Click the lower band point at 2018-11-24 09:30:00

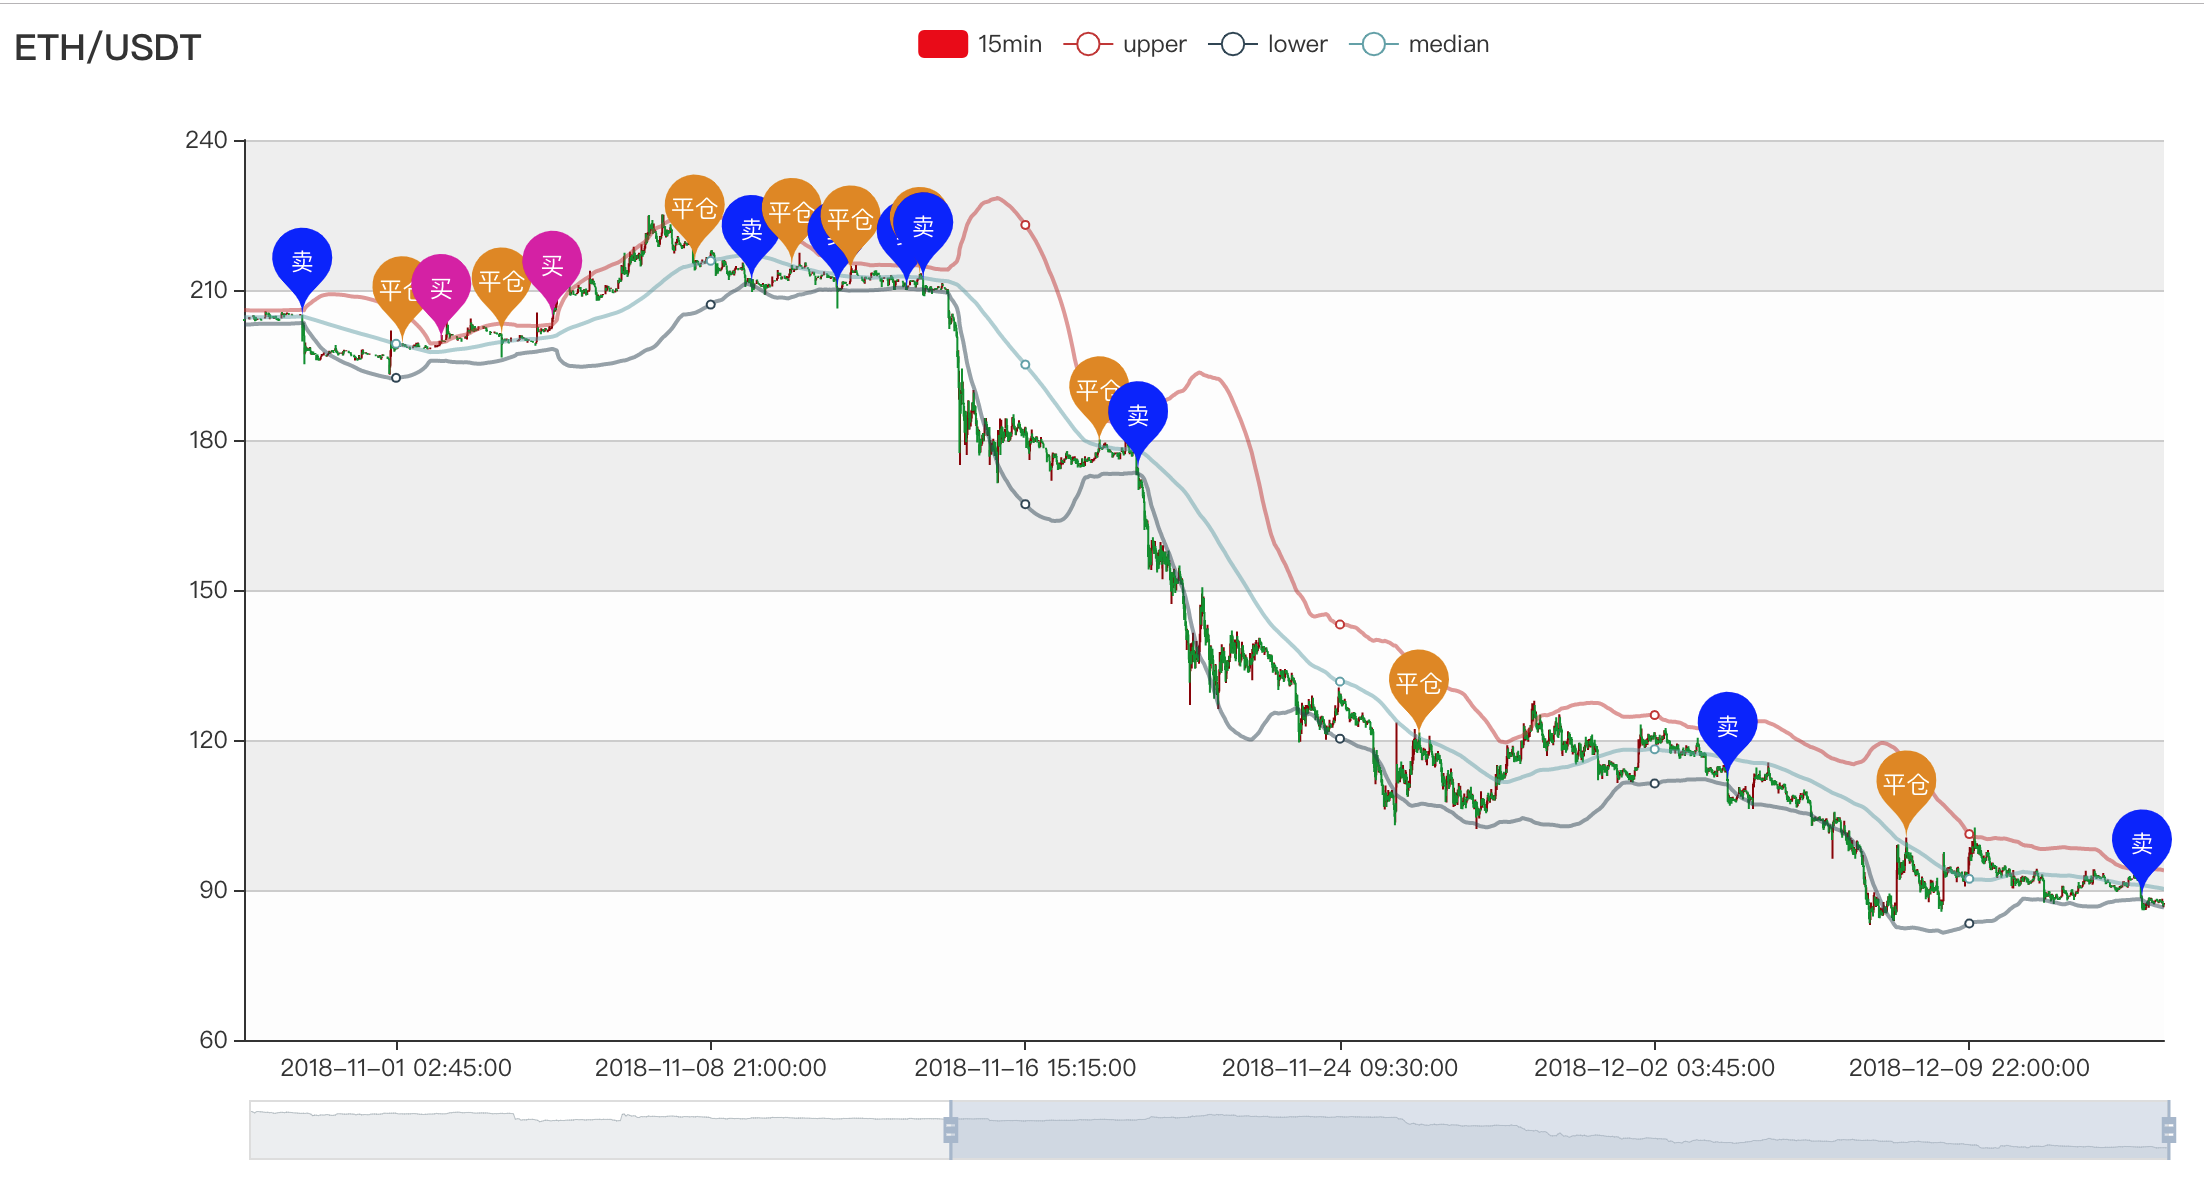point(1340,739)
